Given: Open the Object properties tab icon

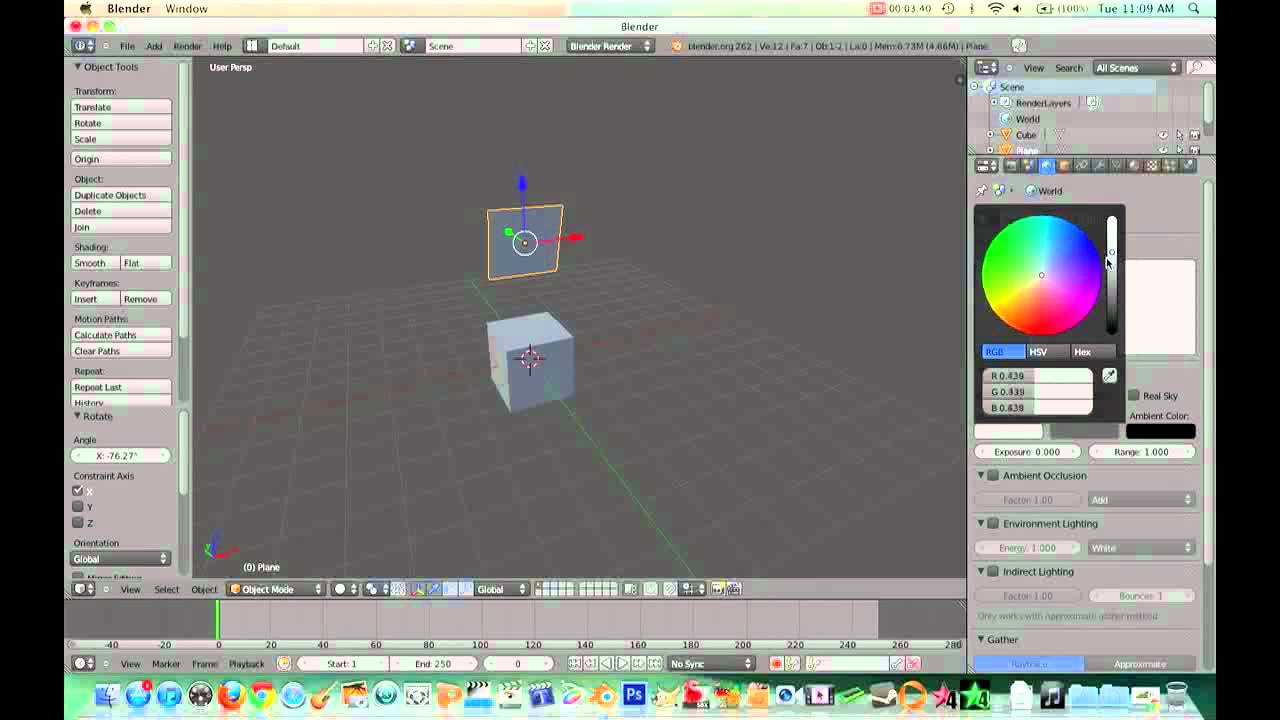Looking at the screenshot, I should click(1064, 166).
